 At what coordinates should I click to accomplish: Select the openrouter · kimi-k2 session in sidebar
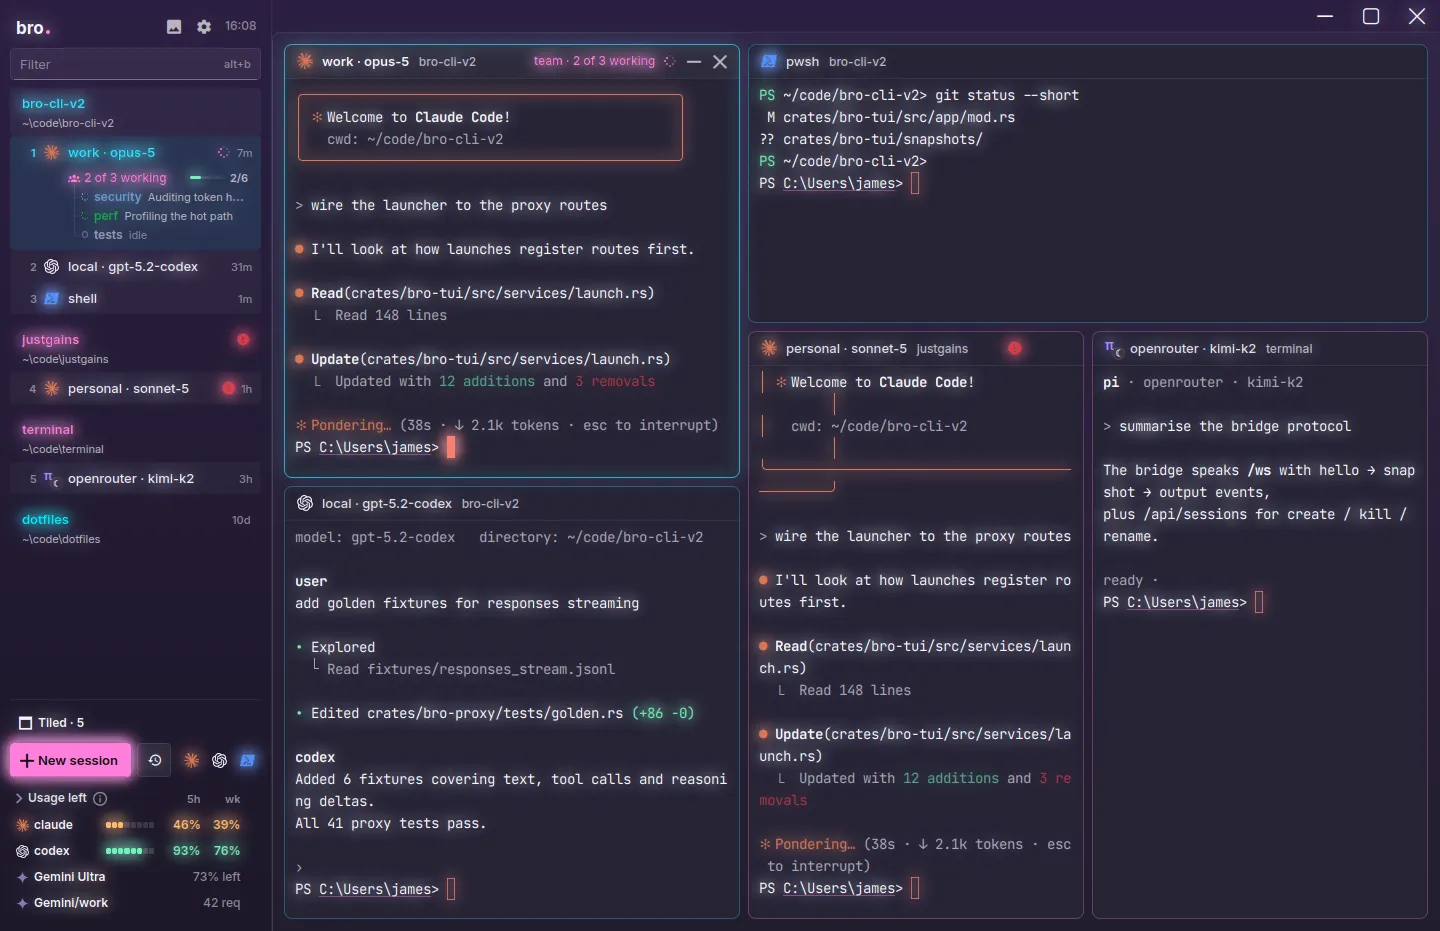coord(136,479)
